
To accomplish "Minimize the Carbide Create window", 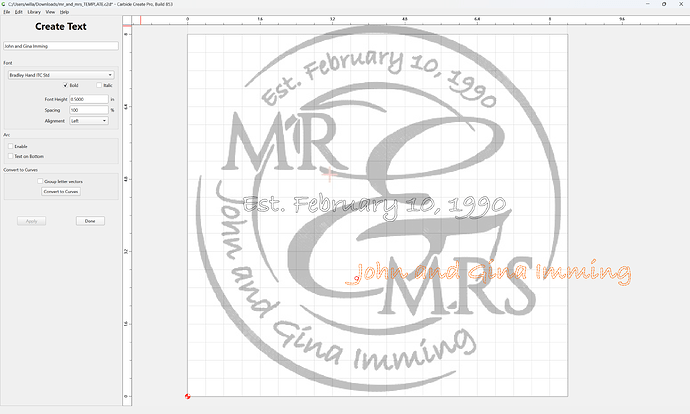I will tap(648, 4).
